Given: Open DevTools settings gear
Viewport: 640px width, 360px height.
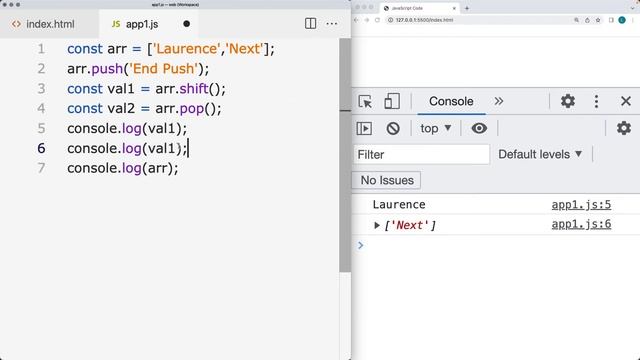Looking at the screenshot, I should click(x=568, y=101).
